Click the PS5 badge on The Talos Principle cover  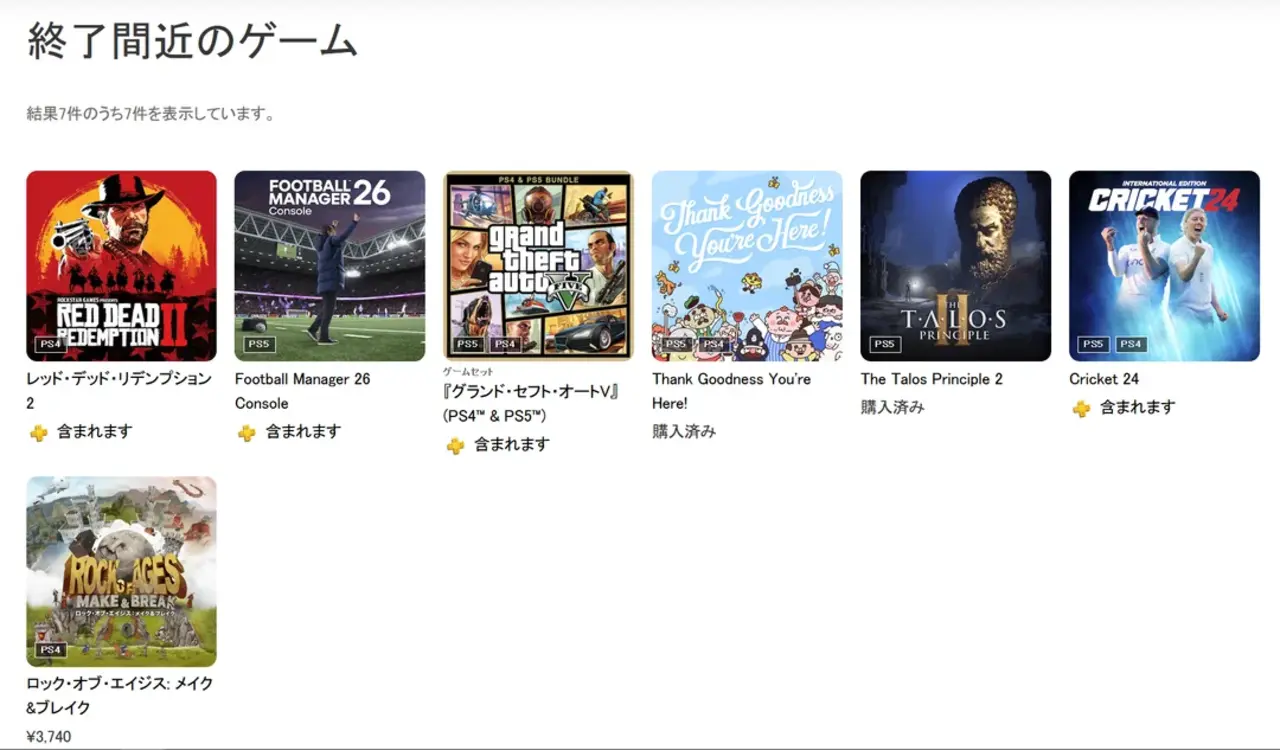[x=885, y=345]
